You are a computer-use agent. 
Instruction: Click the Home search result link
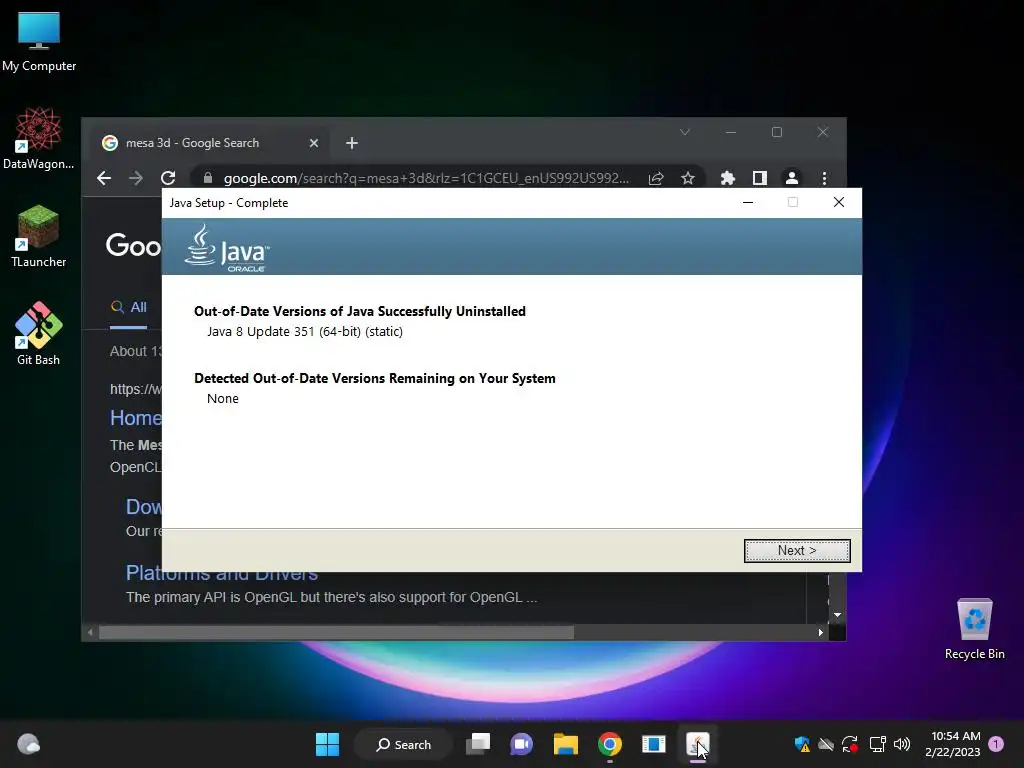click(x=135, y=418)
